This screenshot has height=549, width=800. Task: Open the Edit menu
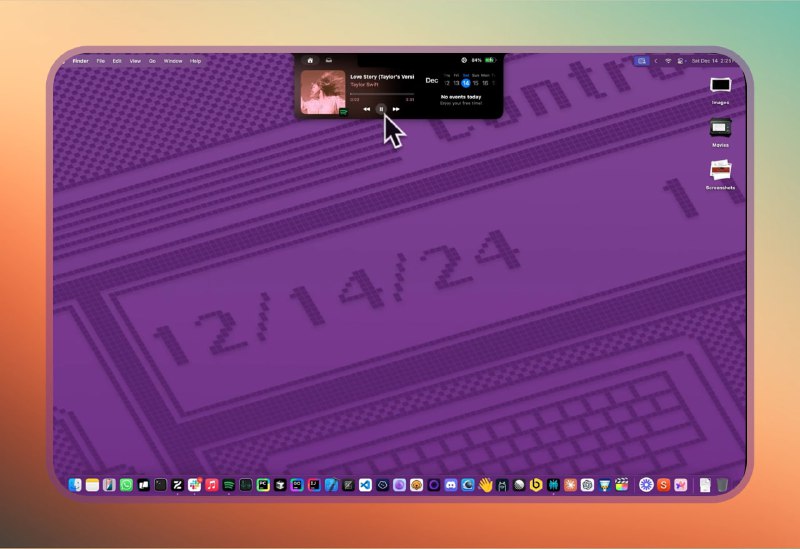[x=117, y=61]
